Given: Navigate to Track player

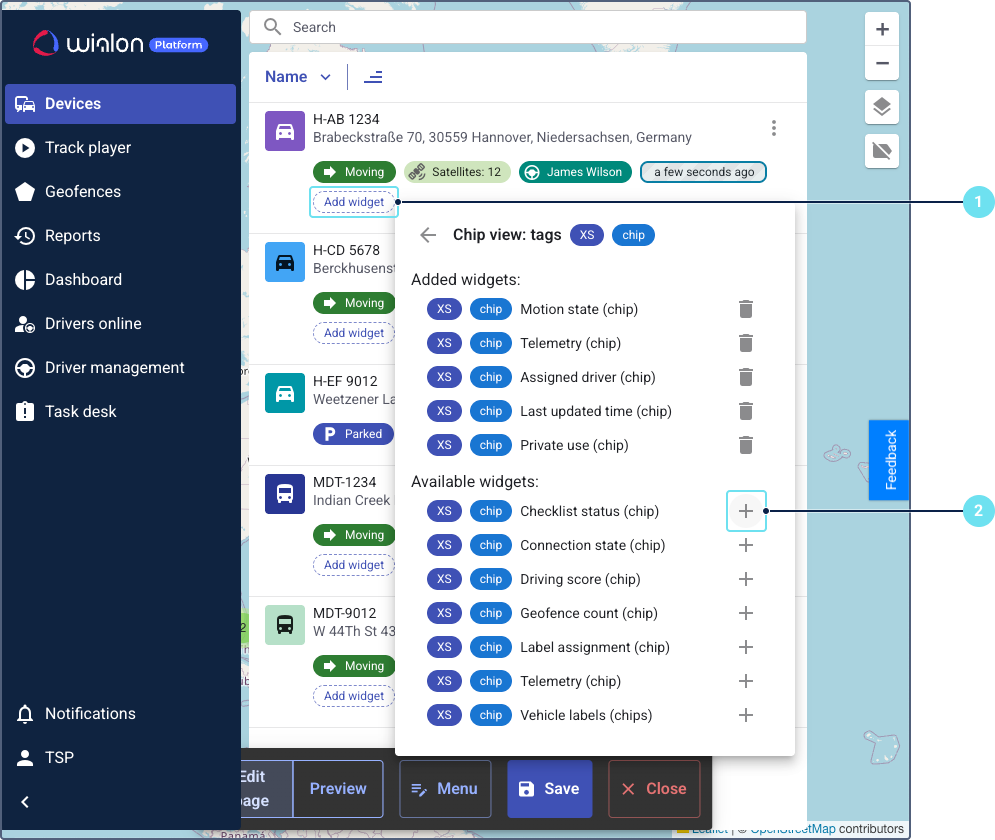Looking at the screenshot, I should click(87, 147).
